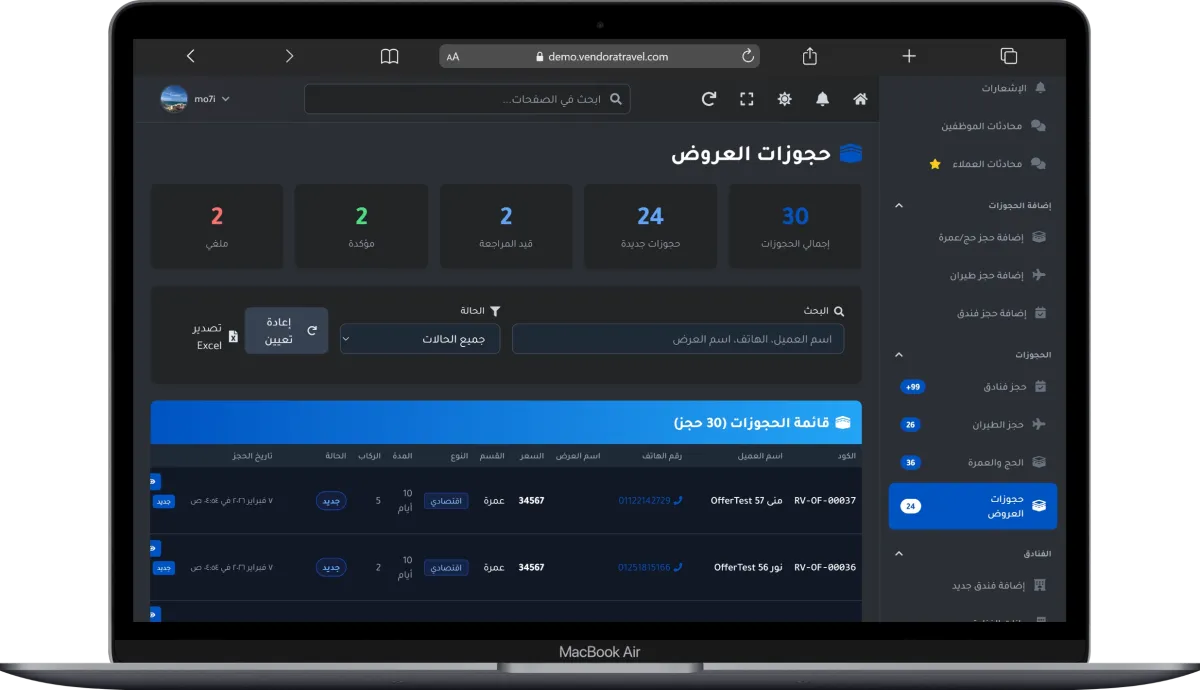Click the demo.vendoratravel.com address bar
The width and height of the screenshot is (1200, 690).
[601, 57]
